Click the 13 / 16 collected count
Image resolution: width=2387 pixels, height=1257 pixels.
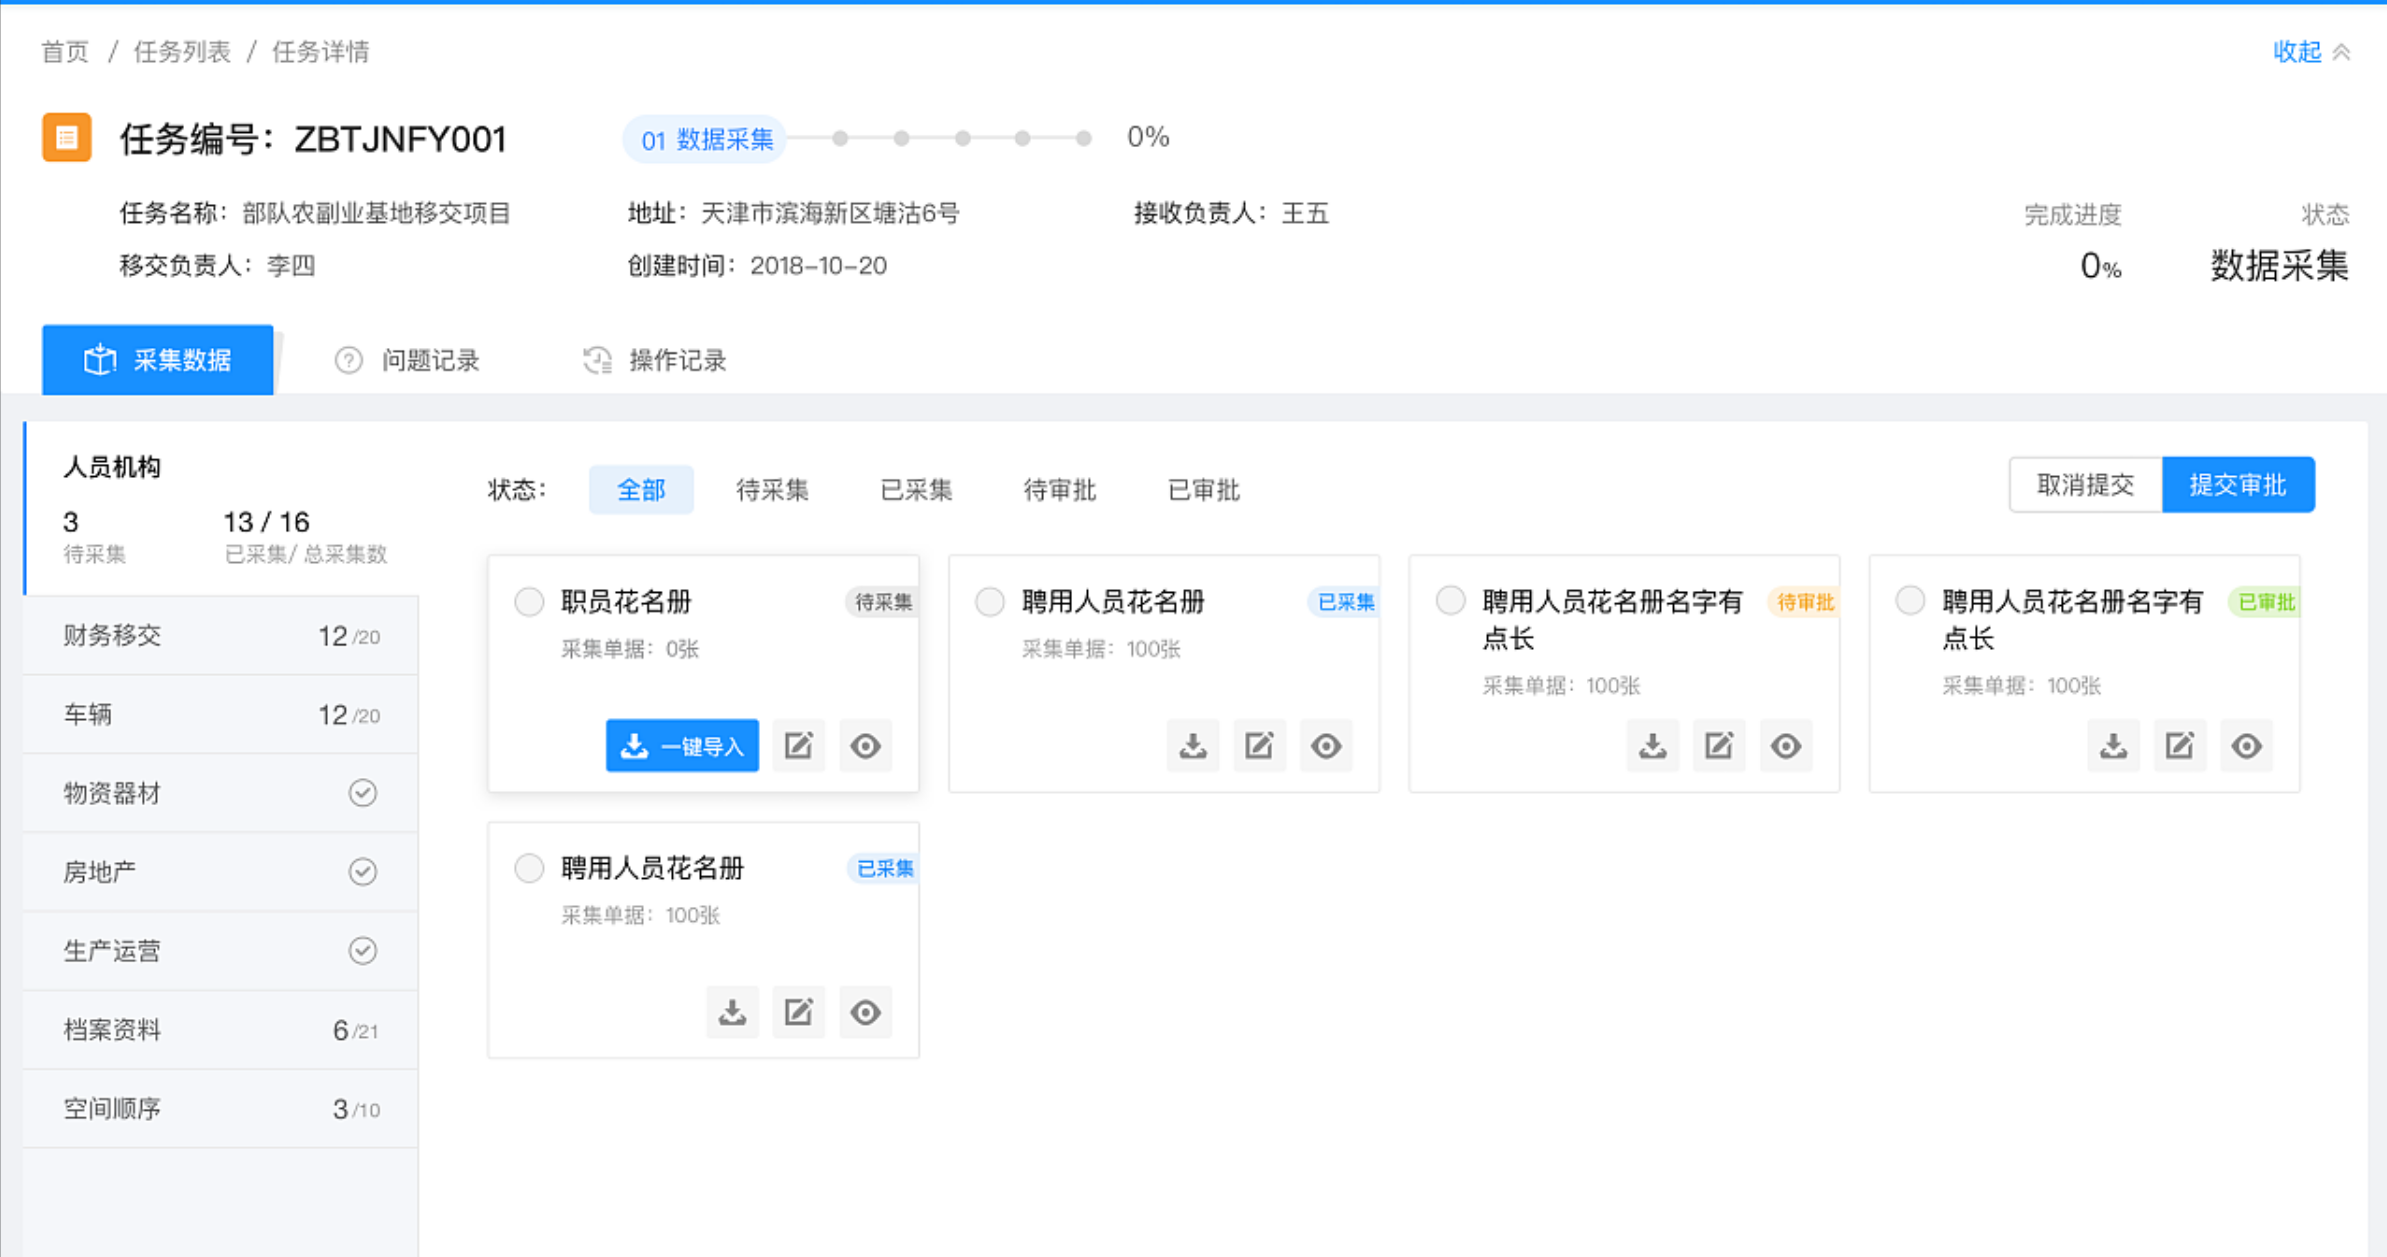(x=266, y=522)
